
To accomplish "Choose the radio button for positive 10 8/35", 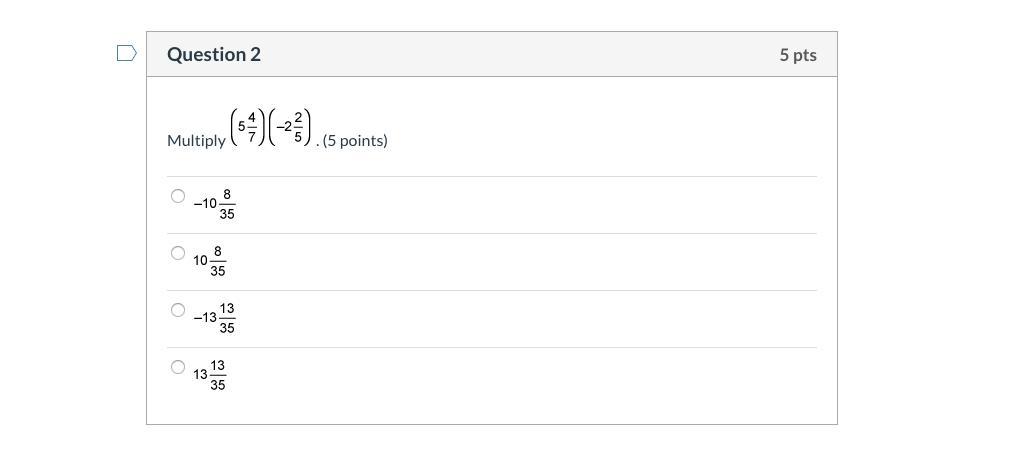I will 178,253.
